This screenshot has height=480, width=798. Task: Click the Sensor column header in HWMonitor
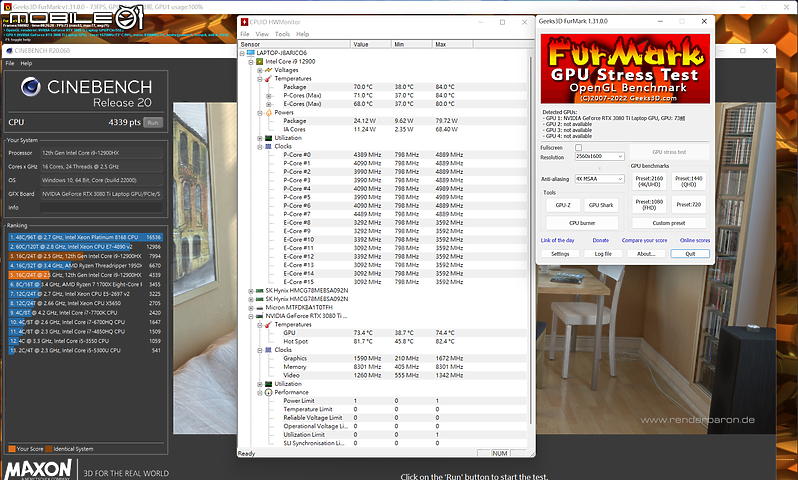point(294,44)
